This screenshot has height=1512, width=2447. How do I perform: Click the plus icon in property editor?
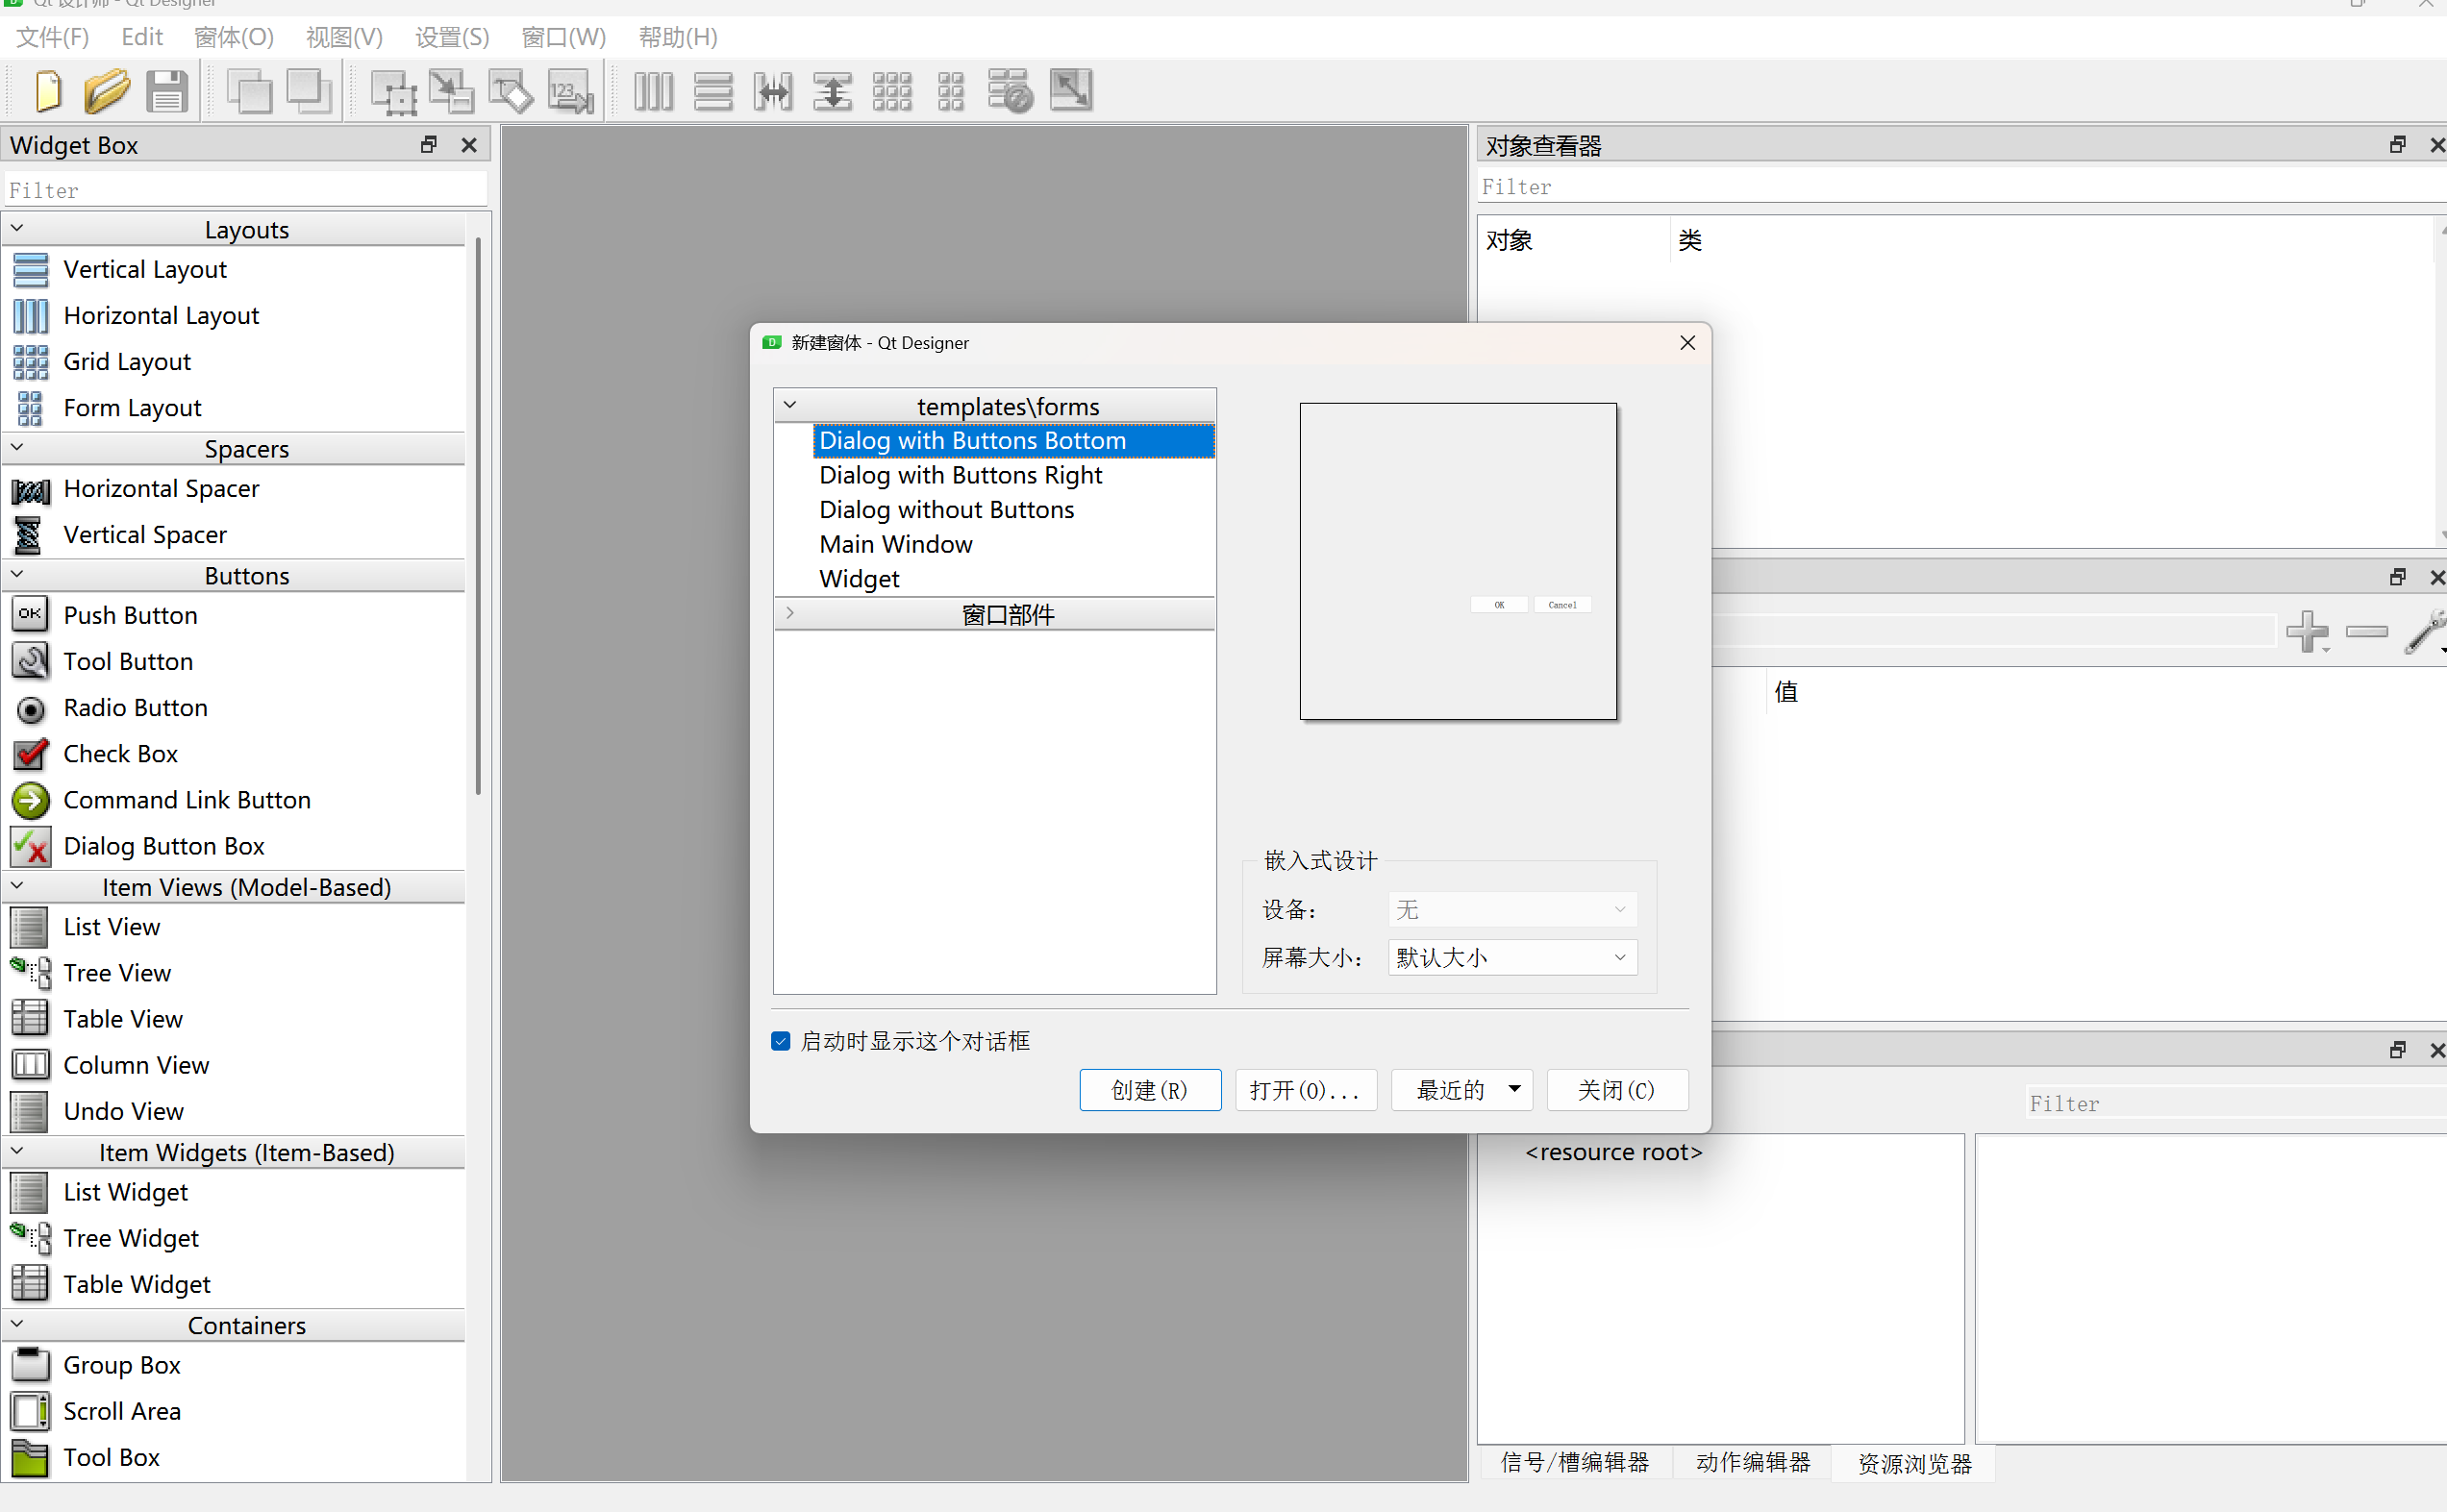pos(2307,631)
